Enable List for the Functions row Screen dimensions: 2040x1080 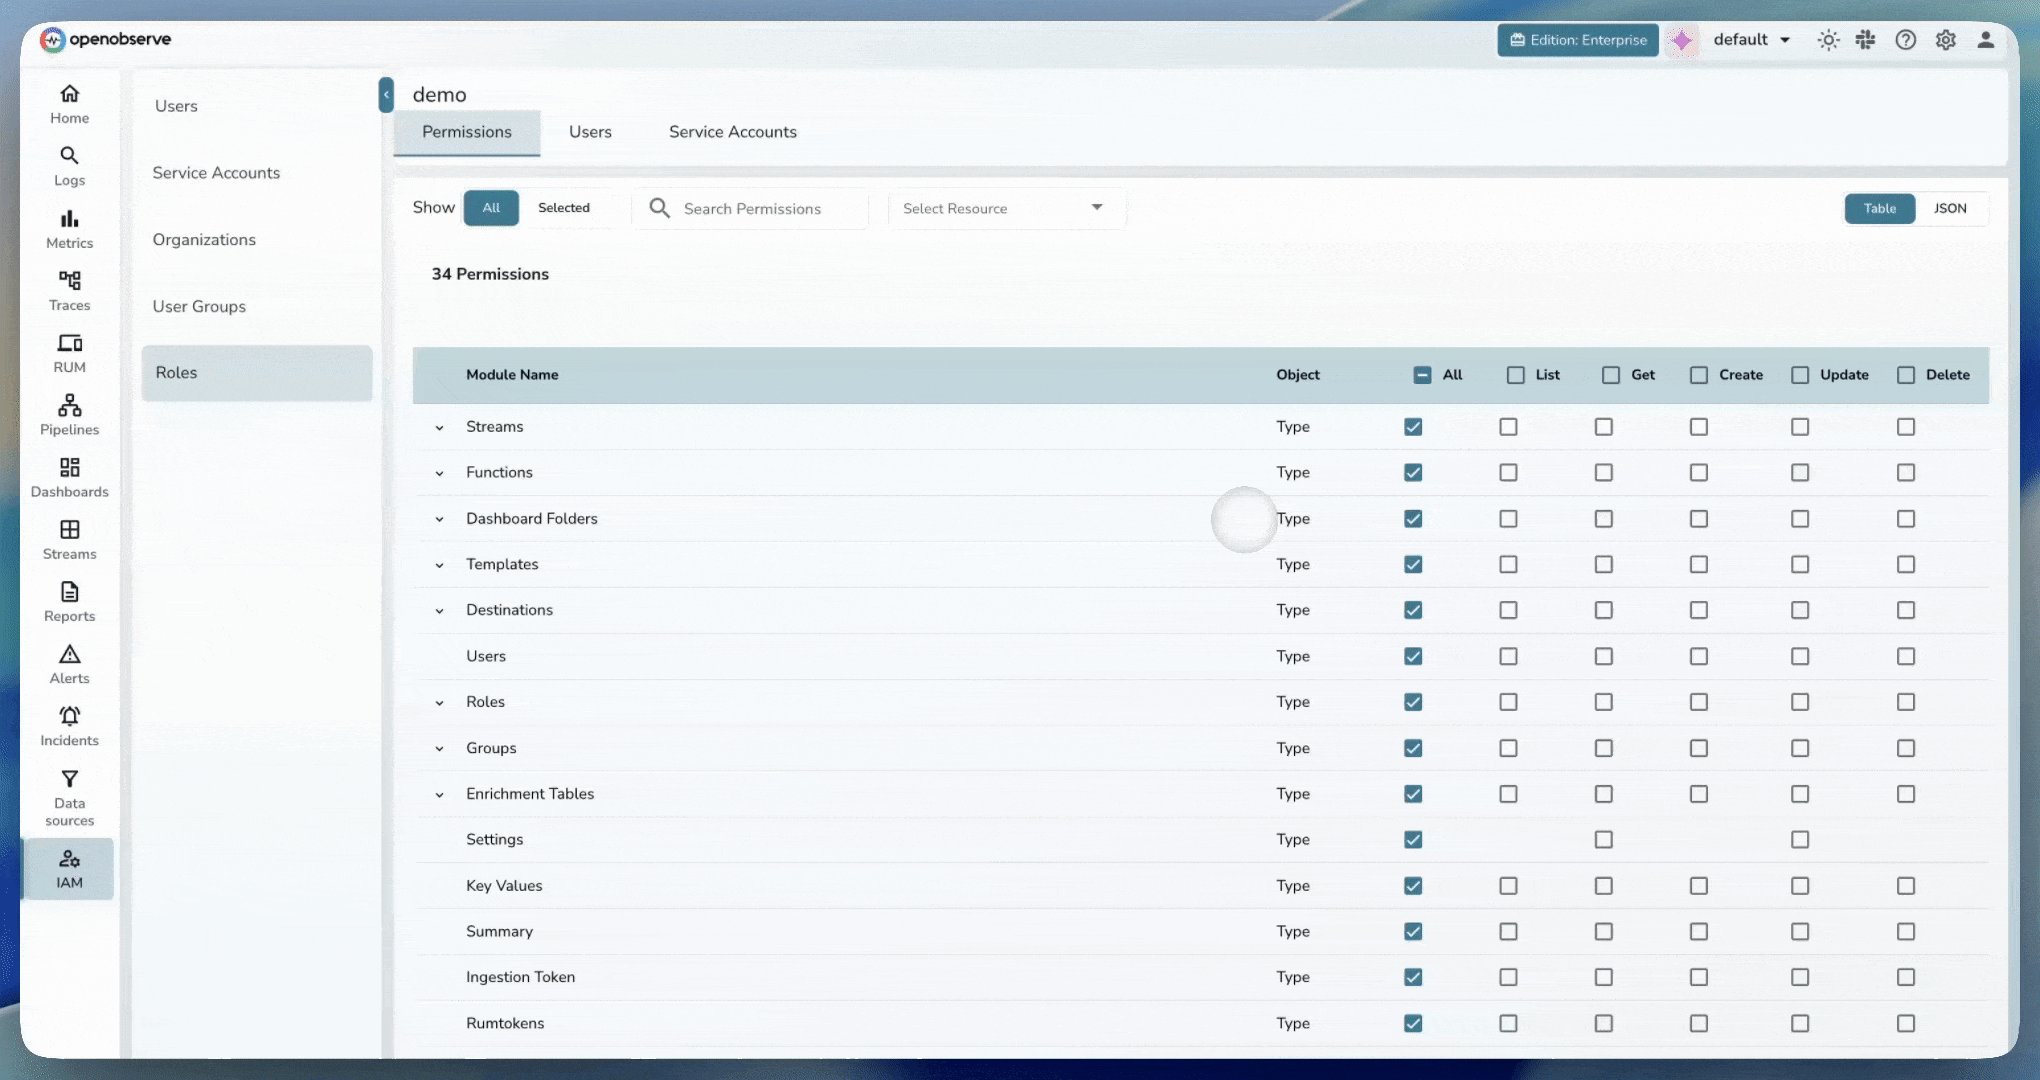[1508, 472]
